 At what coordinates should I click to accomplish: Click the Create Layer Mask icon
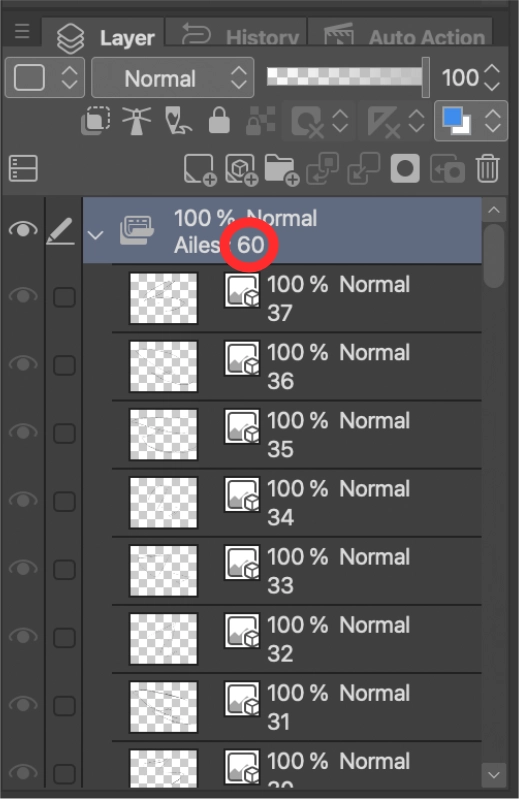[x=405, y=169]
